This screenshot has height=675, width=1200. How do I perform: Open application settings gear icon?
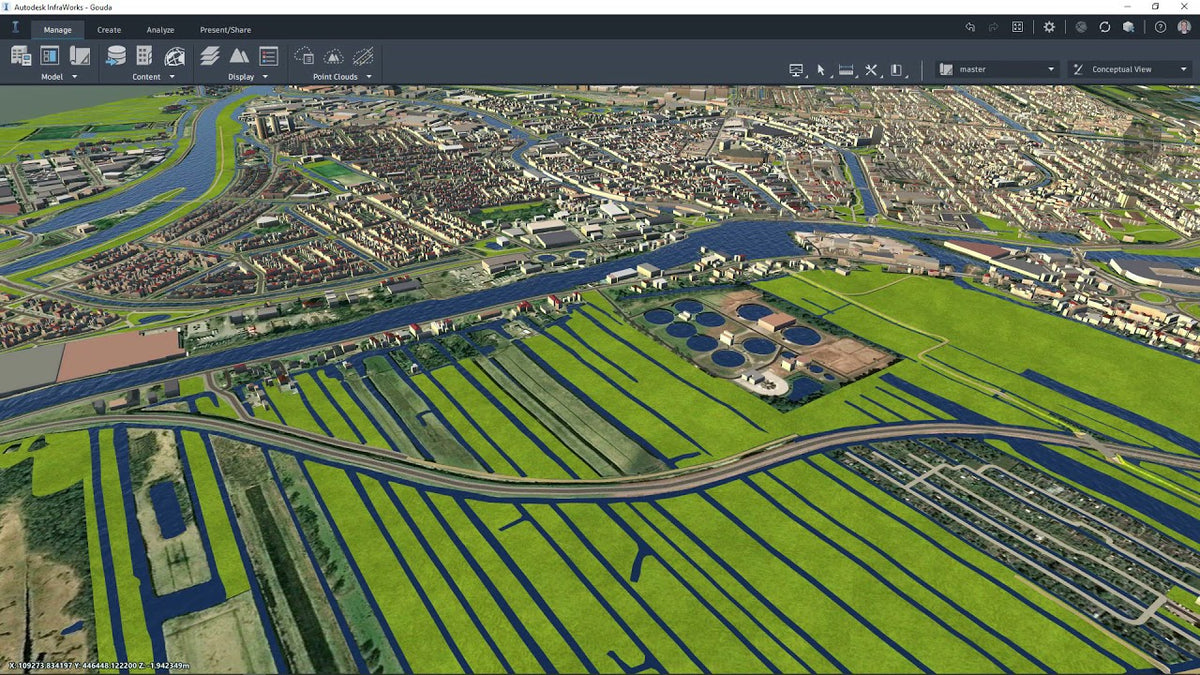1049,27
